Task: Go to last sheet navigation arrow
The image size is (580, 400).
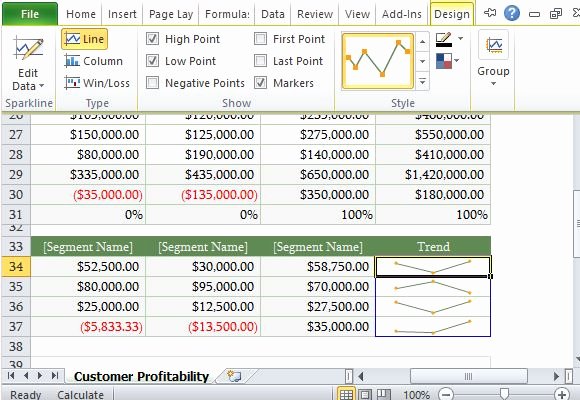Action: (55, 376)
